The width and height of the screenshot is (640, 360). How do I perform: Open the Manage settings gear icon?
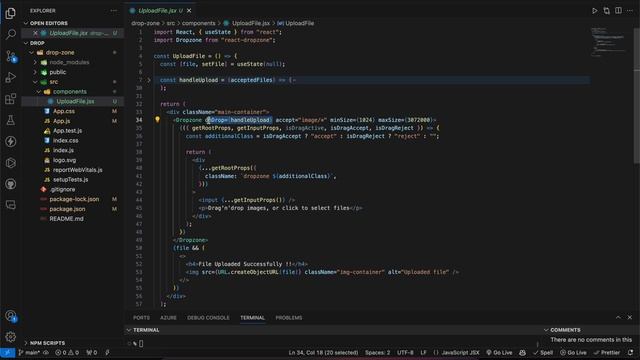[x=11, y=337]
